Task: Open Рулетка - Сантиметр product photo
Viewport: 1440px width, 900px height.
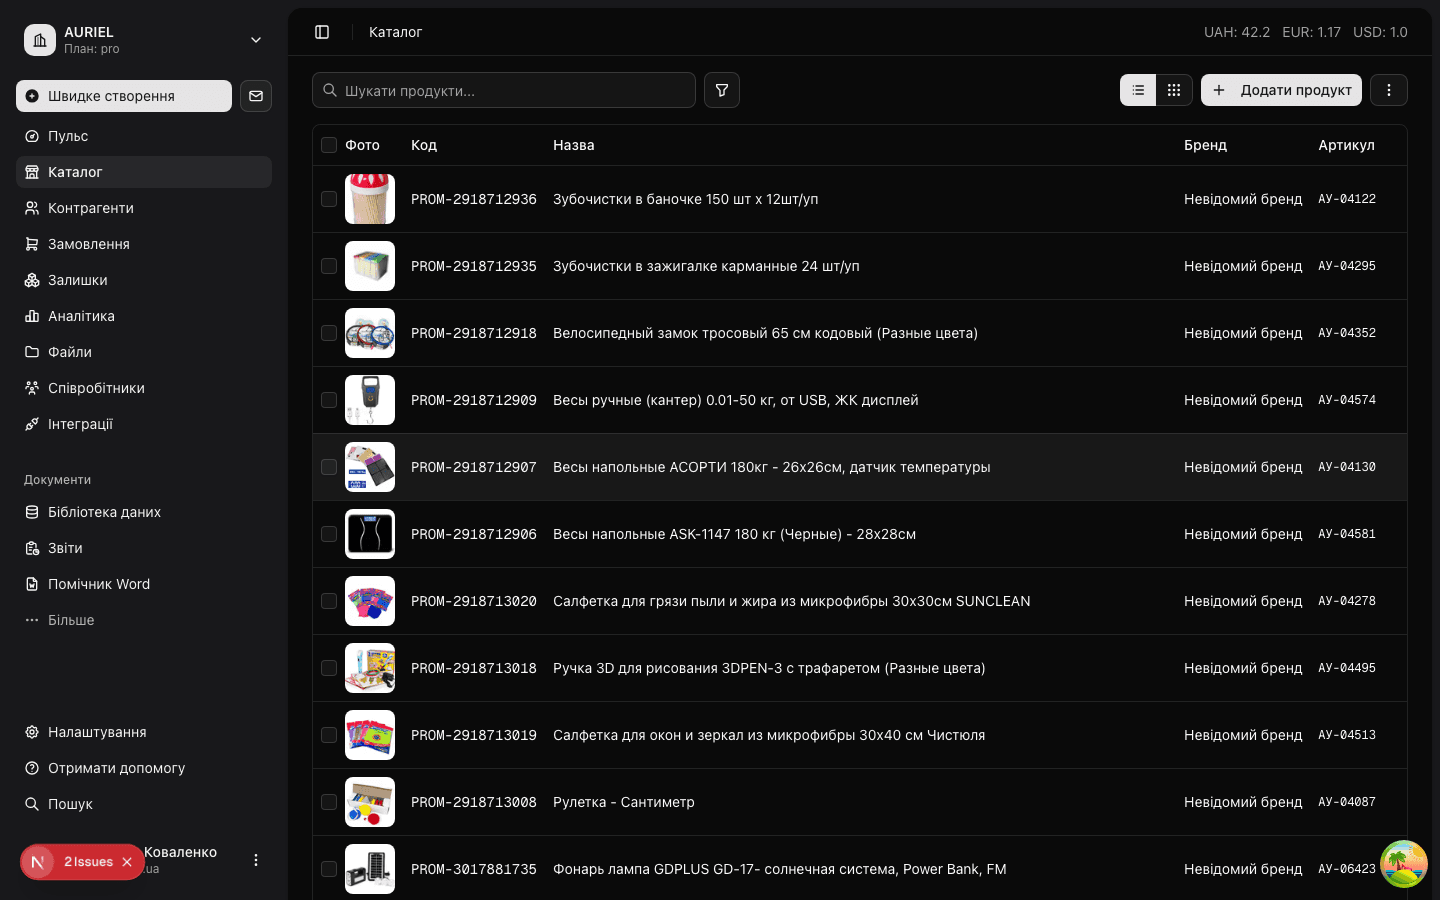Action: pos(370,802)
